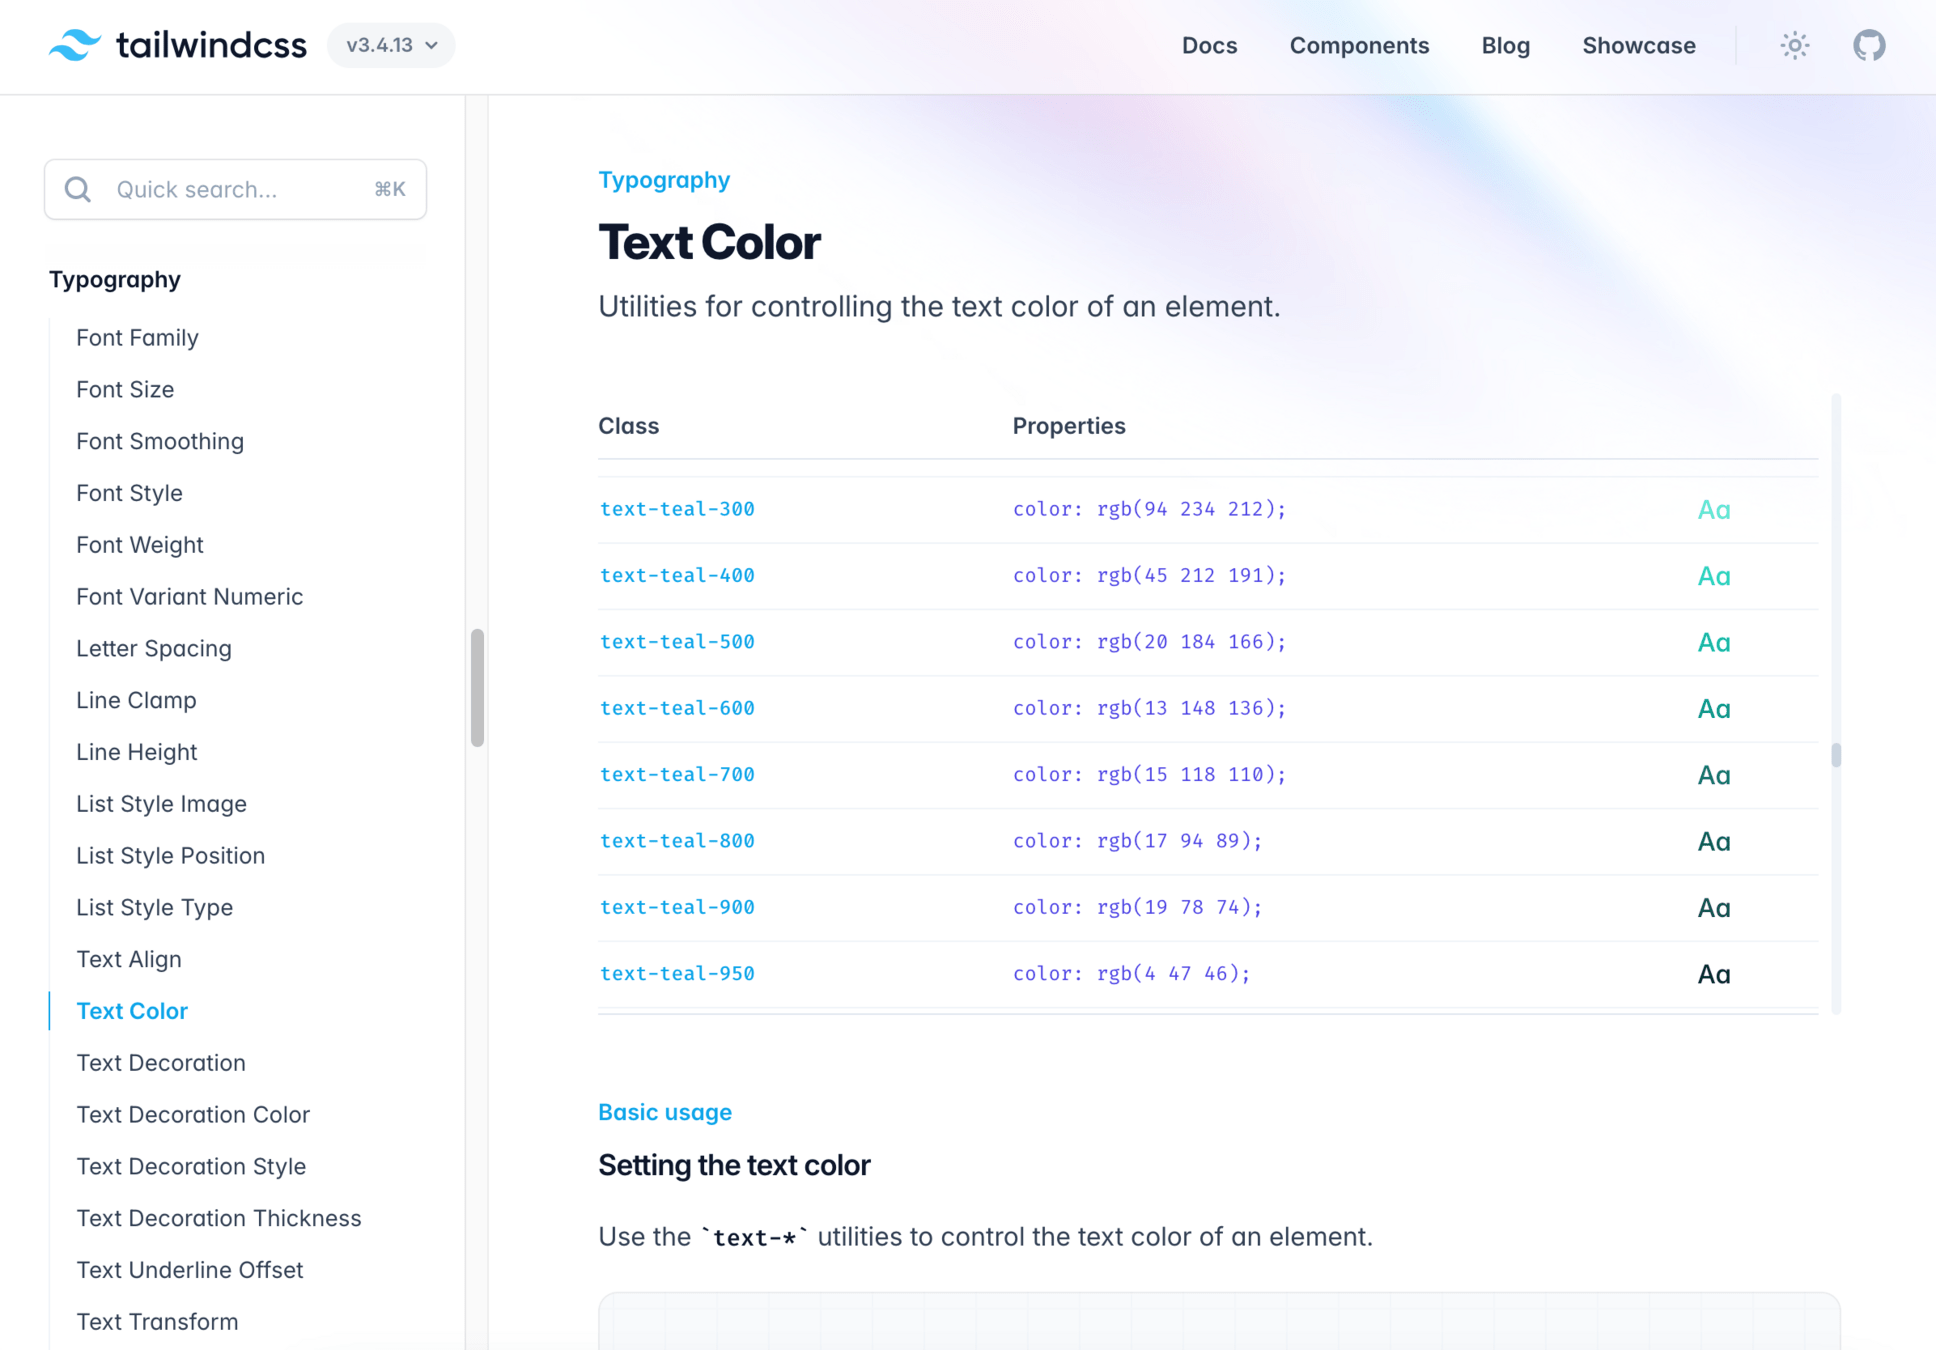Screen dimensions: 1936x1350
Task: Click the text-teal-950 Aa color sample
Action: pyautogui.click(x=1713, y=974)
